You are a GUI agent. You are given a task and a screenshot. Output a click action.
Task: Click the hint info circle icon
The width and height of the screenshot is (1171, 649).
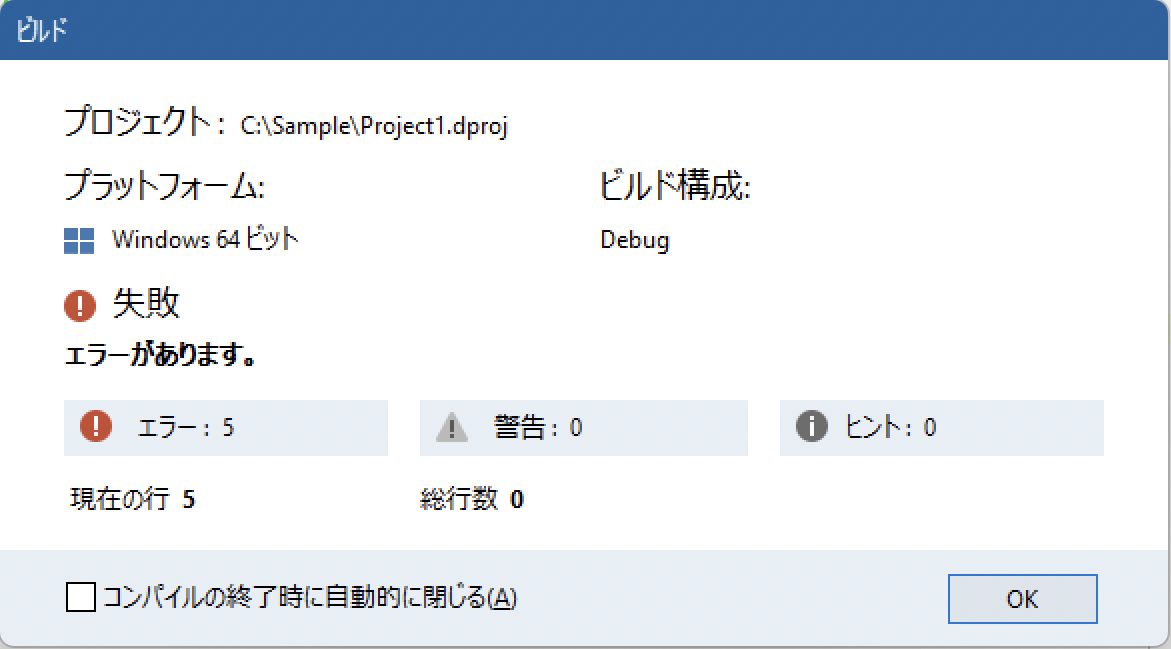811,426
